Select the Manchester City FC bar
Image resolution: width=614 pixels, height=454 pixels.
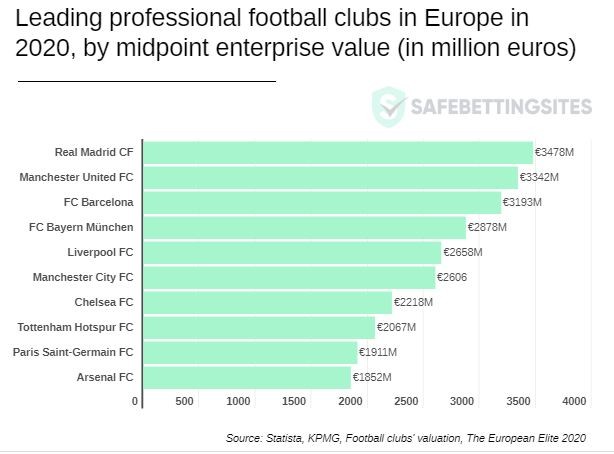(289, 277)
